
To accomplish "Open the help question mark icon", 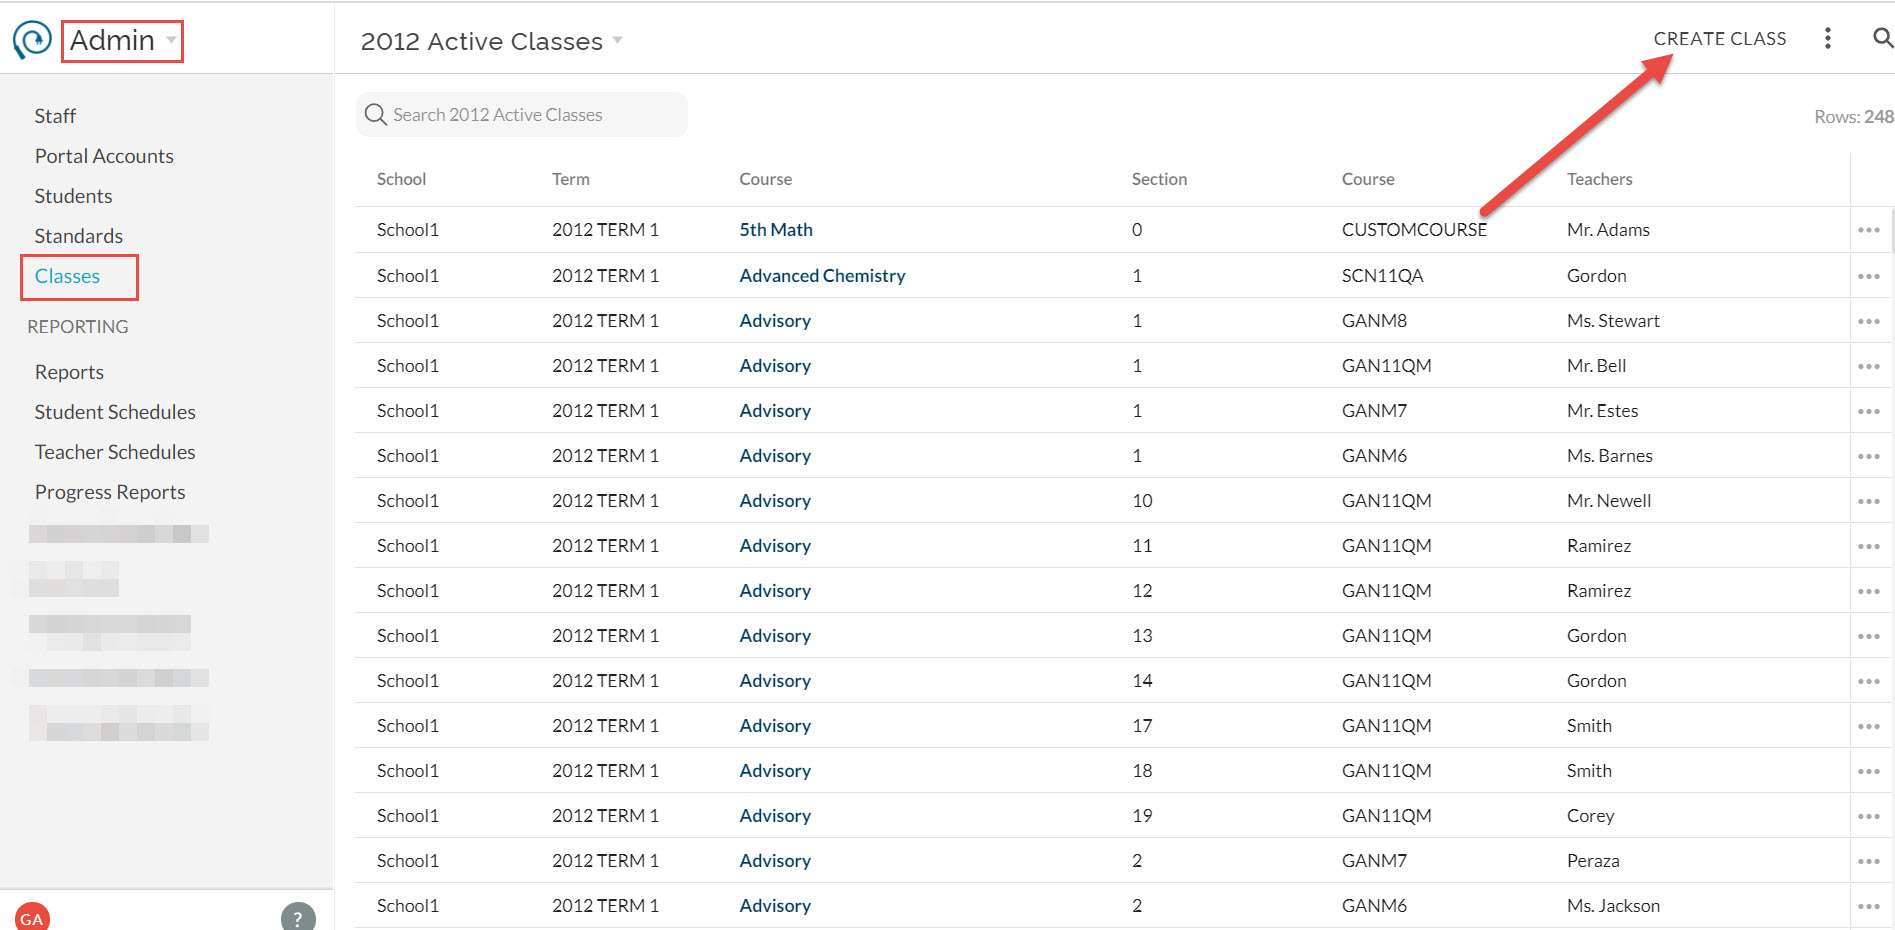I will pyautogui.click(x=298, y=917).
